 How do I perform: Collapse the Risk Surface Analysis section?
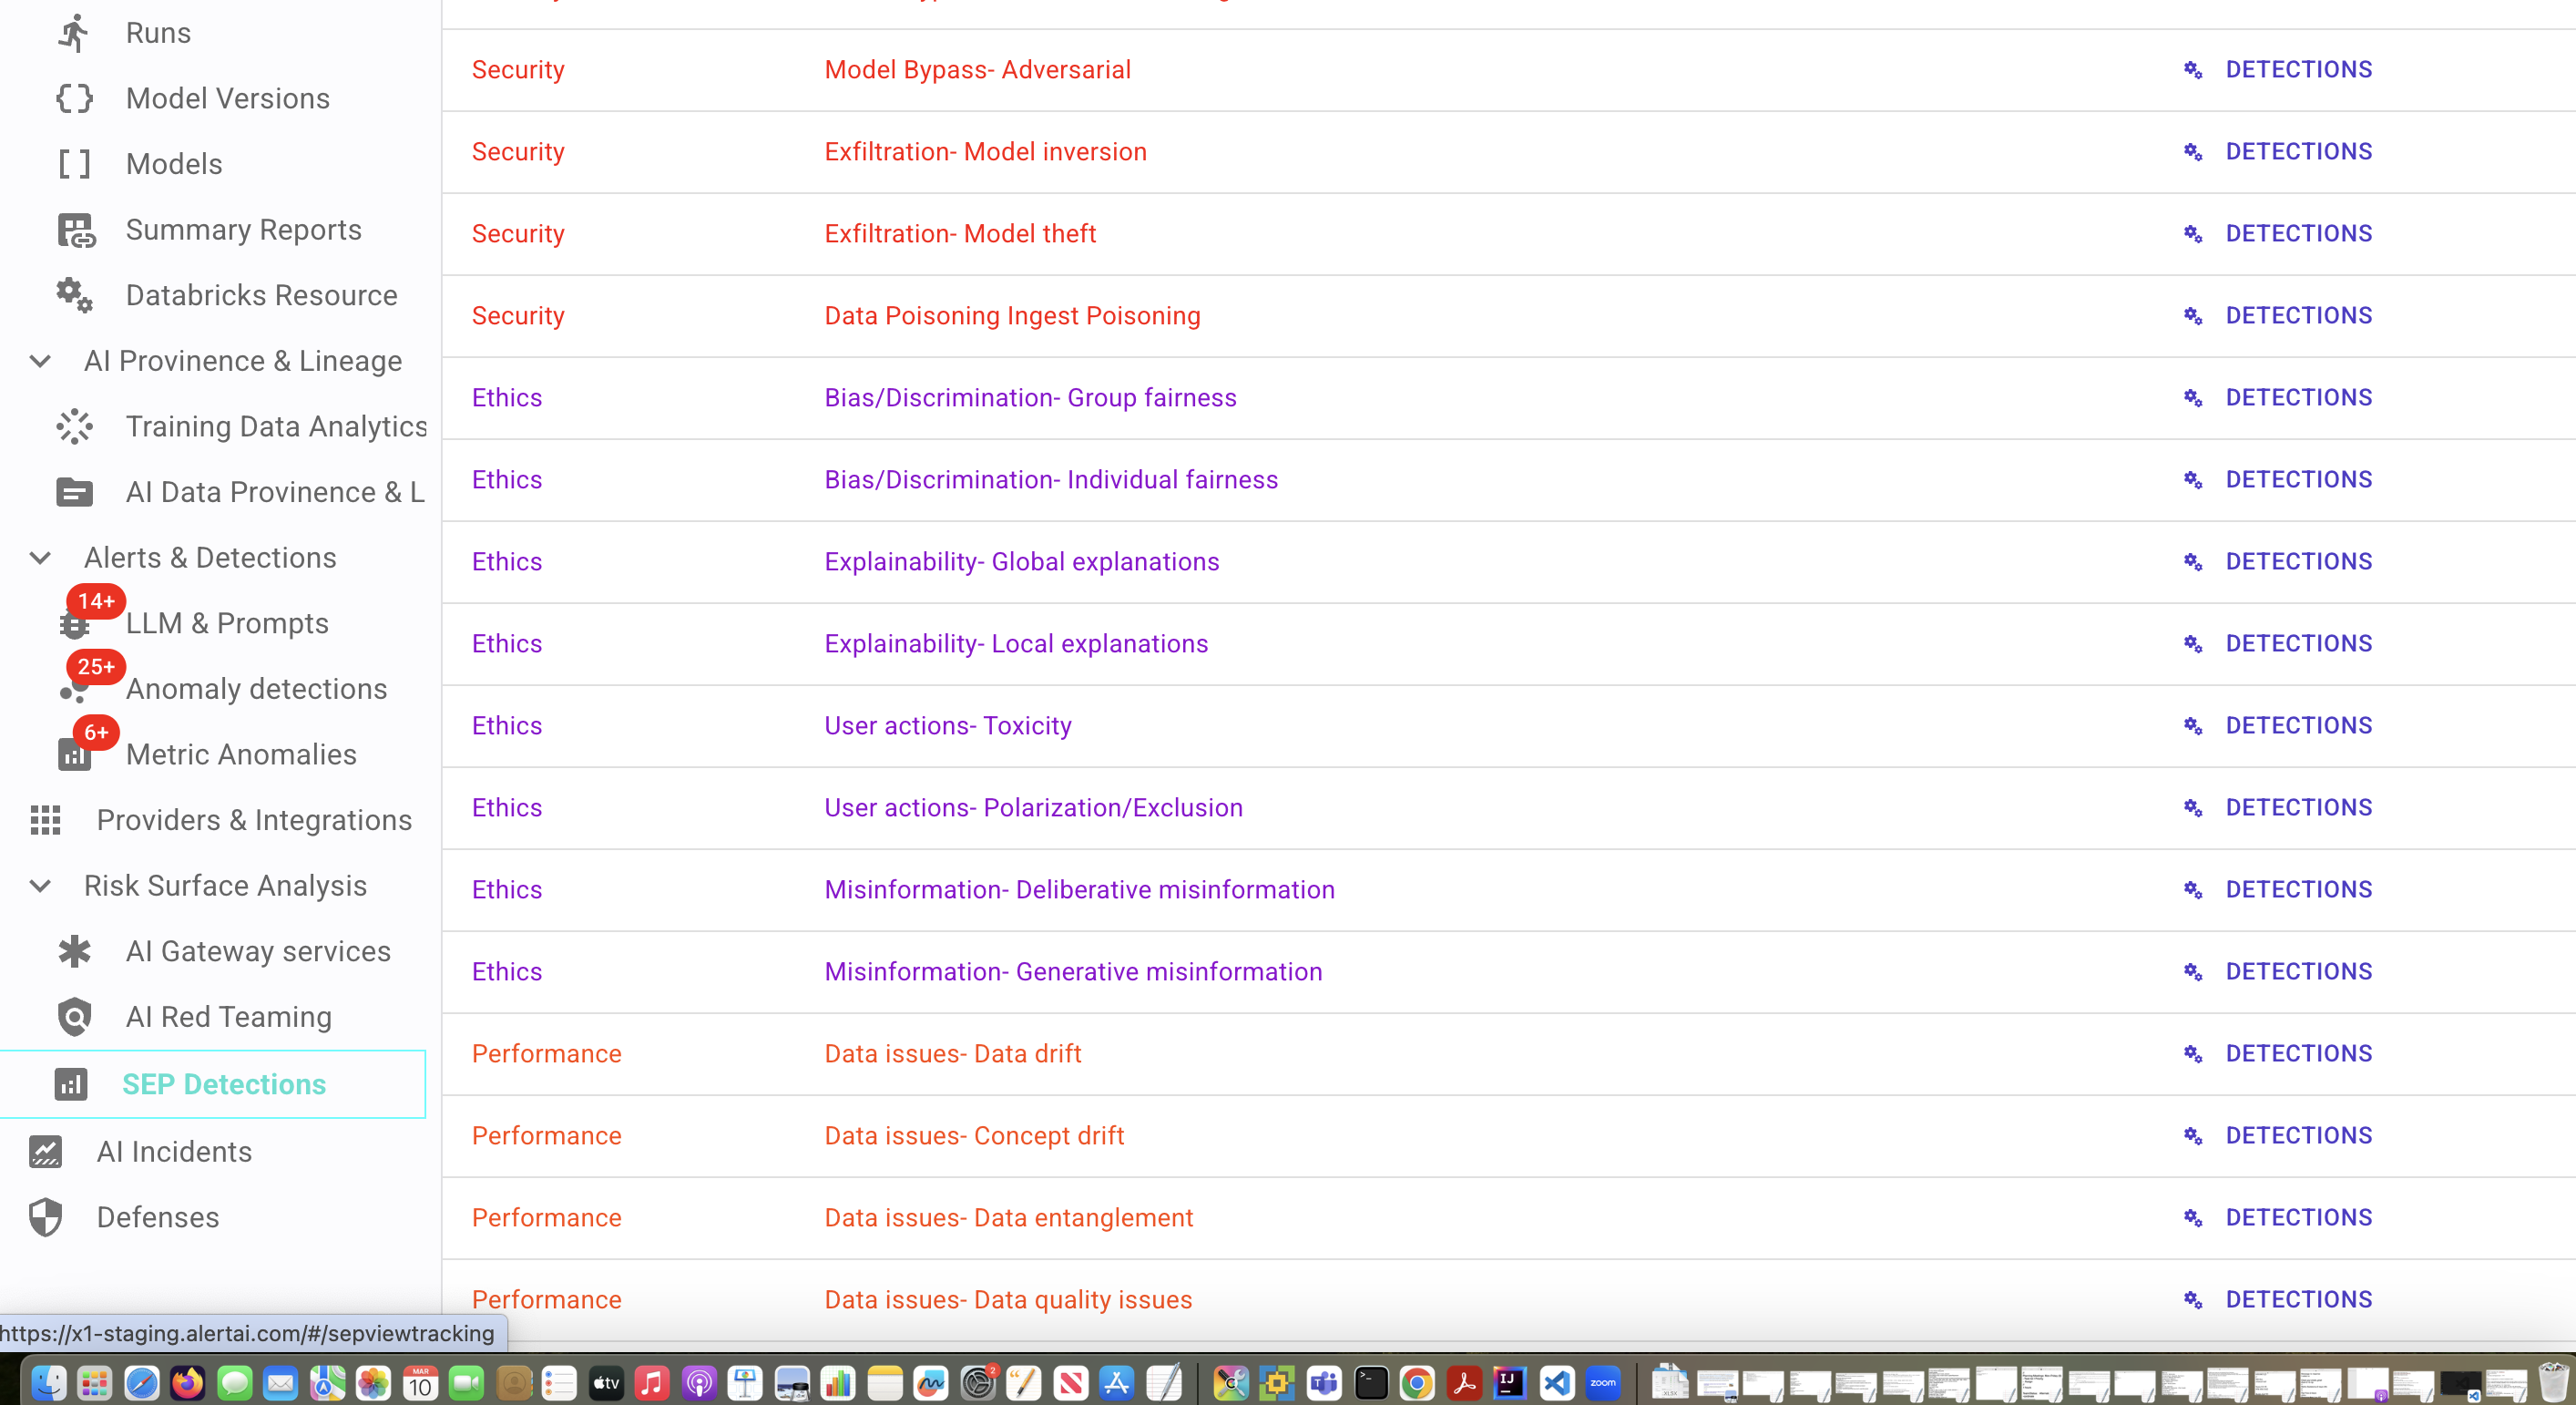click(x=40, y=886)
